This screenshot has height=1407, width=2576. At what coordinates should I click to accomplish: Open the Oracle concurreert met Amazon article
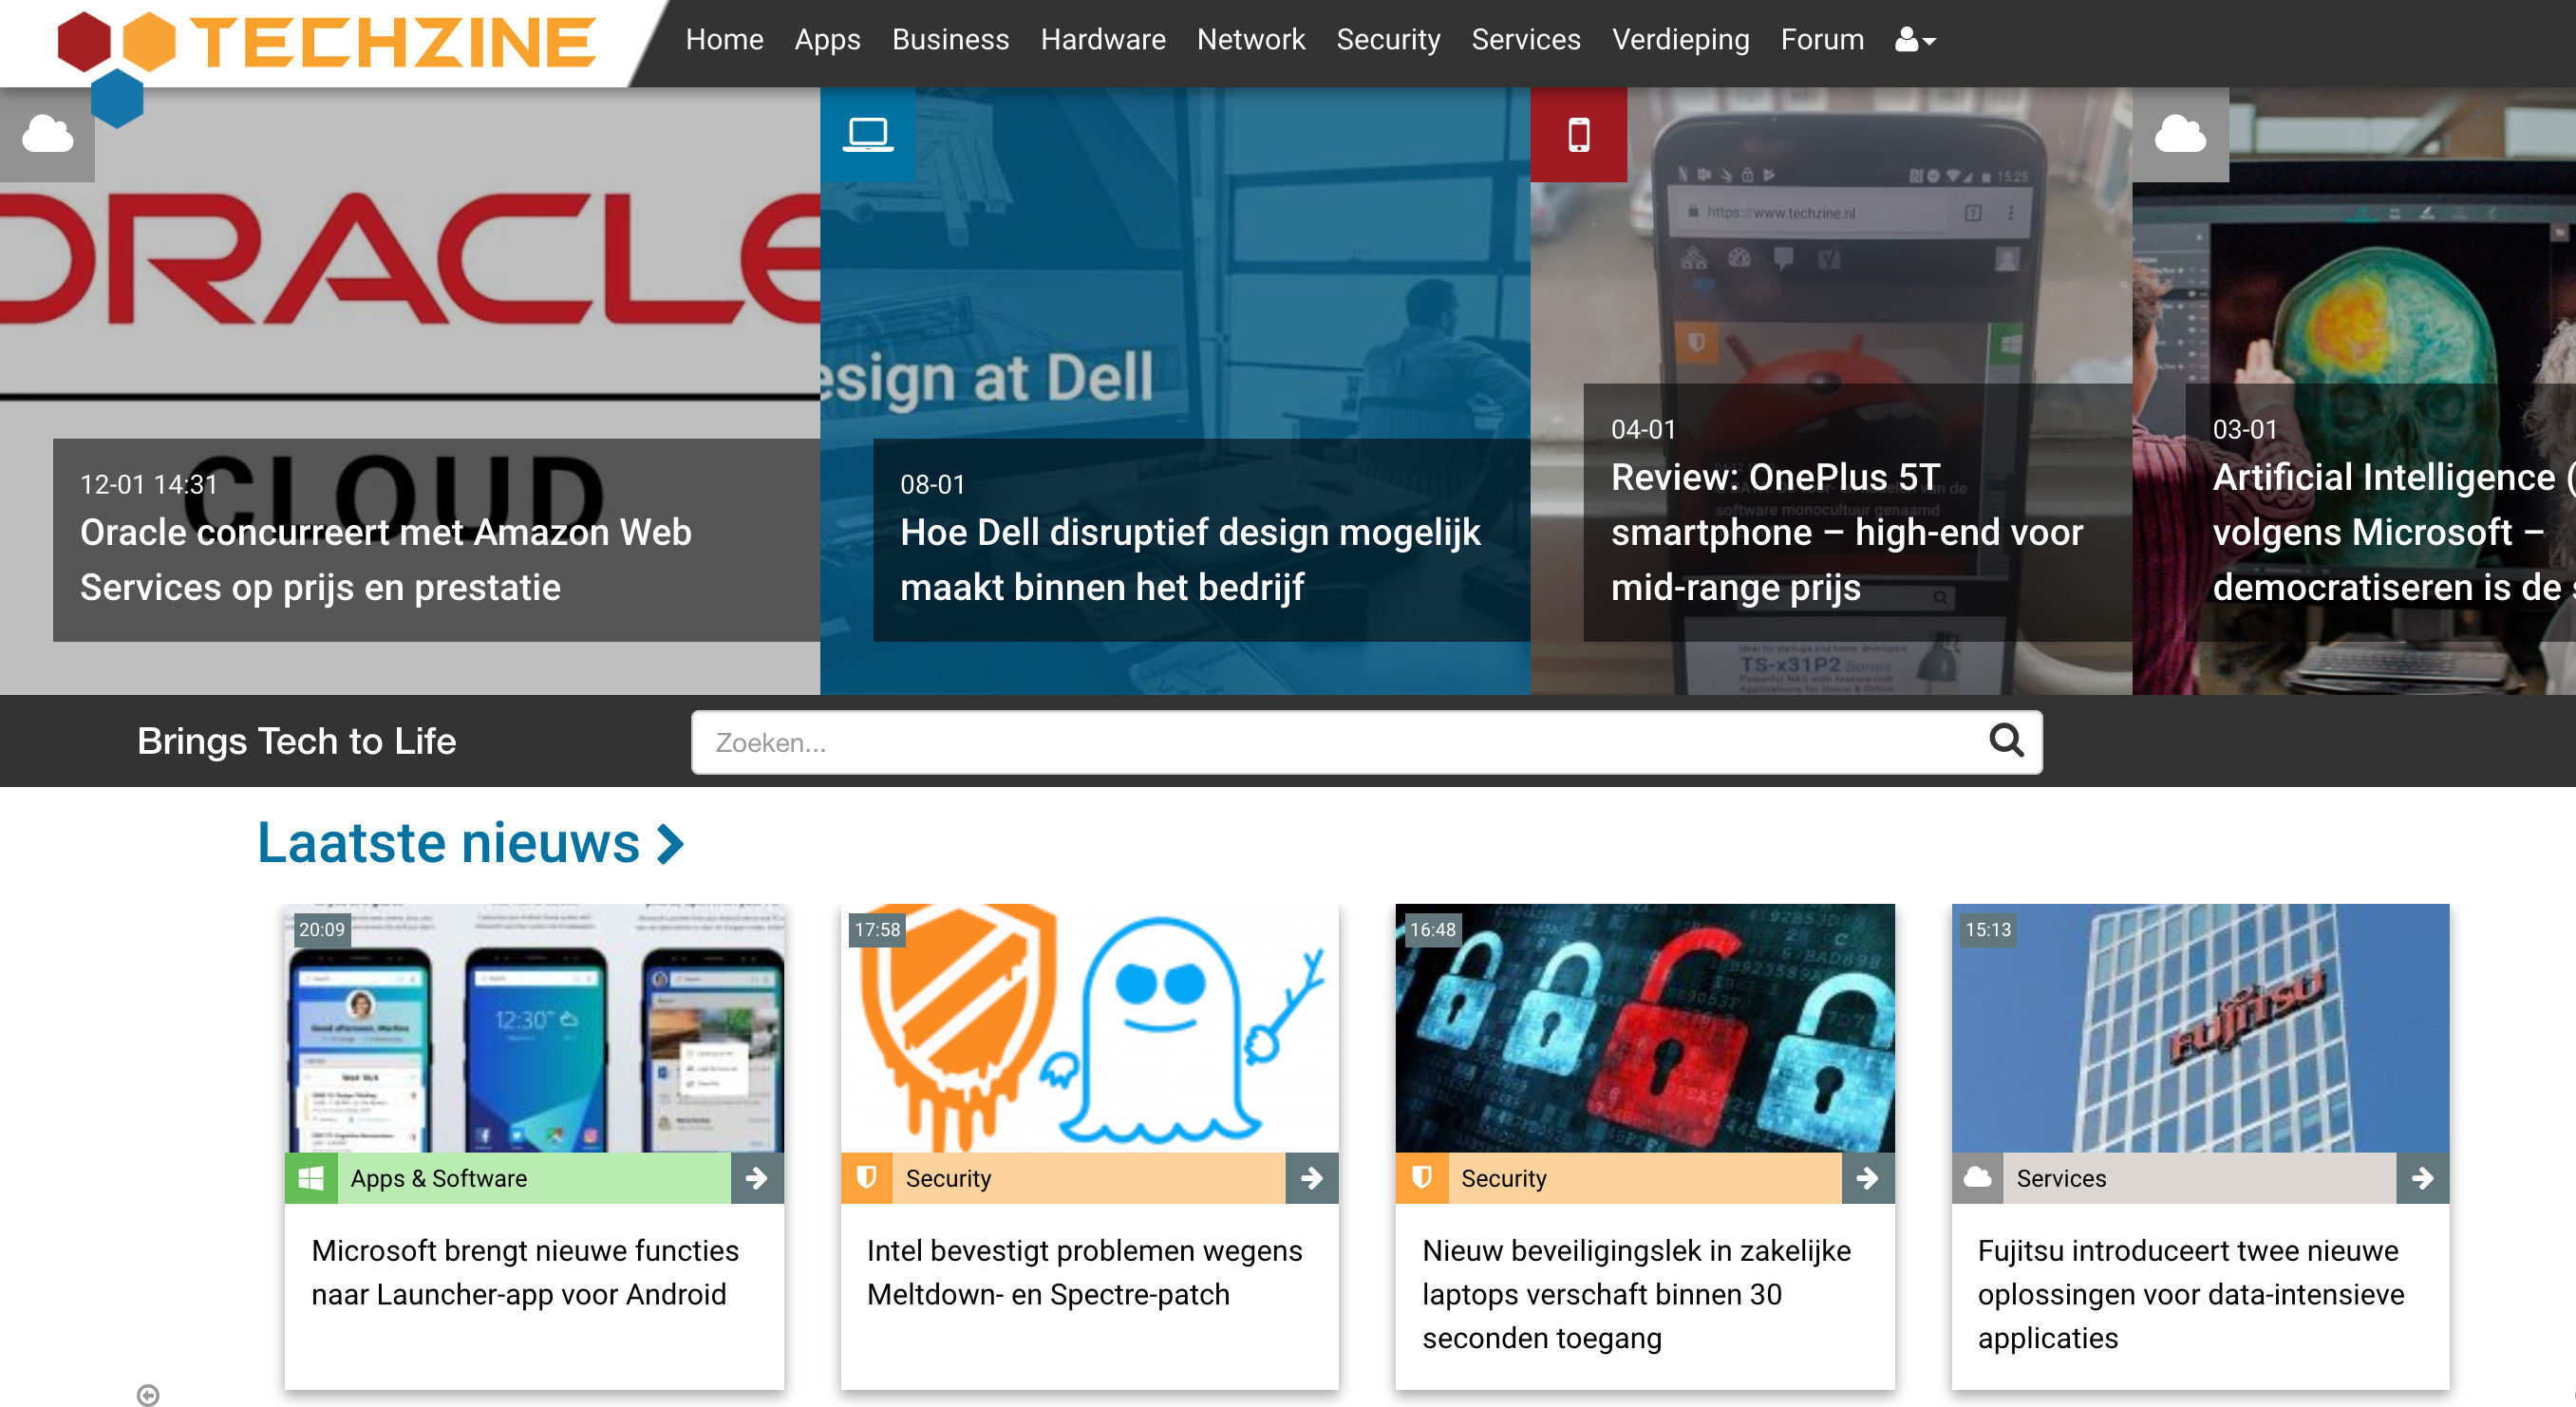point(385,560)
